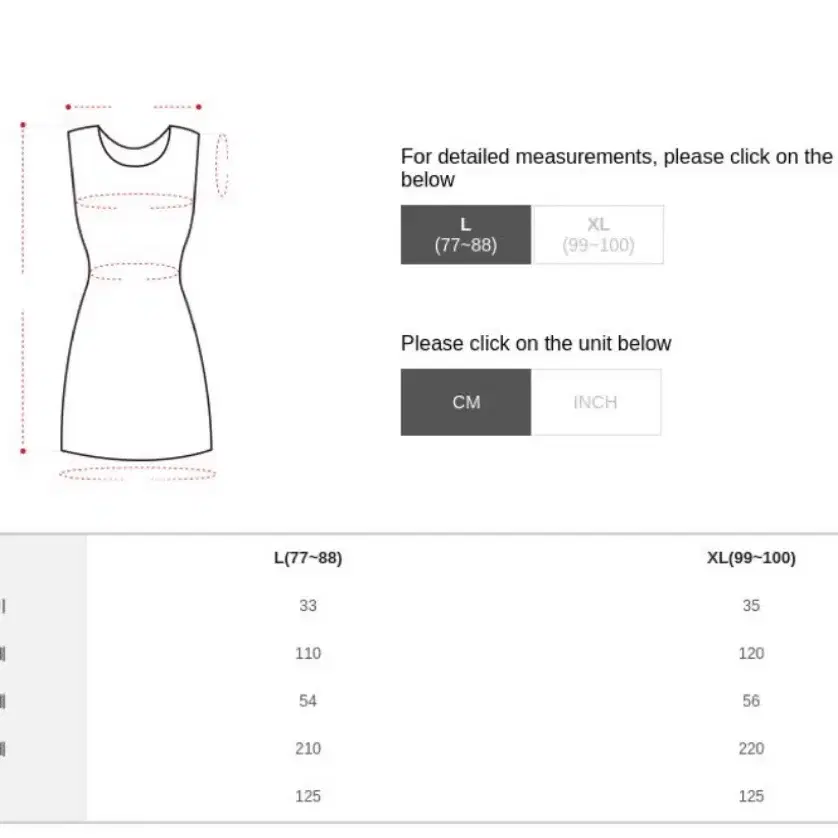838x838 pixels.
Task: Click the right shoulder width marker dot
Action: (199, 107)
